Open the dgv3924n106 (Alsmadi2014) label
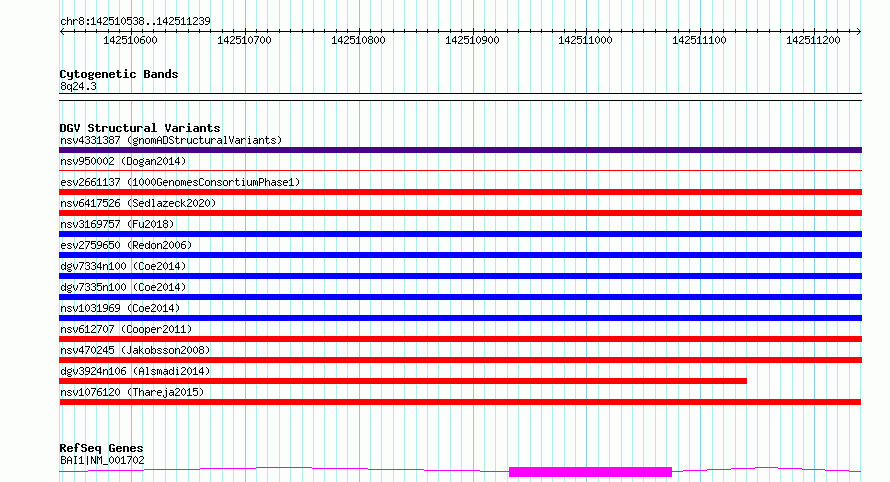890x482 pixels. tap(135, 371)
